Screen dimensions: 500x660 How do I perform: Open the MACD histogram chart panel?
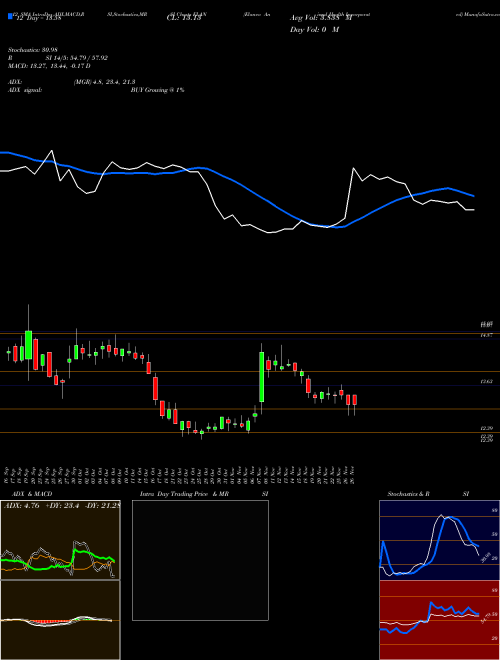pos(60,620)
